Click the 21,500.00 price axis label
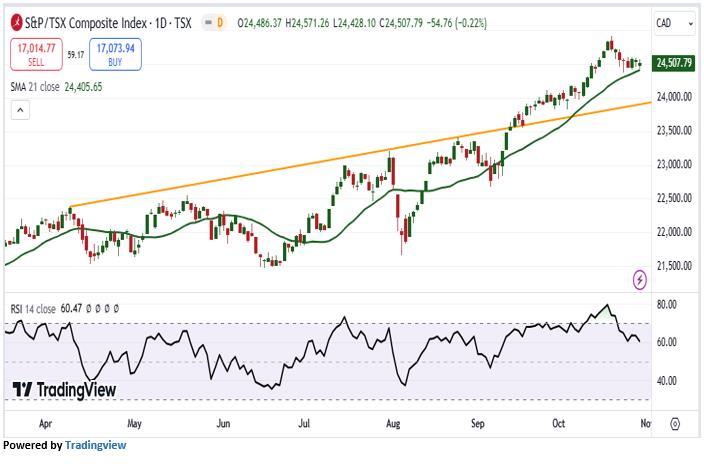This screenshot has height=467, width=704. click(x=674, y=266)
